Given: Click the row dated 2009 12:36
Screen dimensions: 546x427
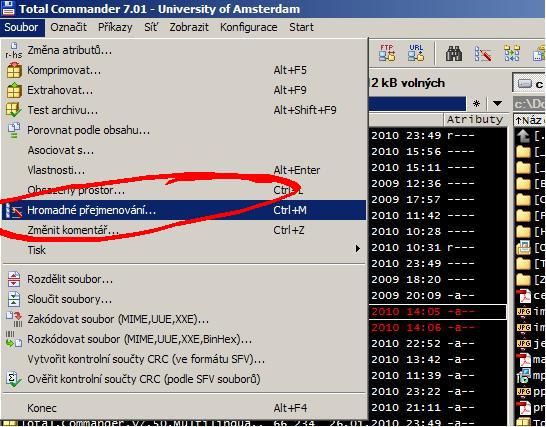Looking at the screenshot, I should click(438, 184).
